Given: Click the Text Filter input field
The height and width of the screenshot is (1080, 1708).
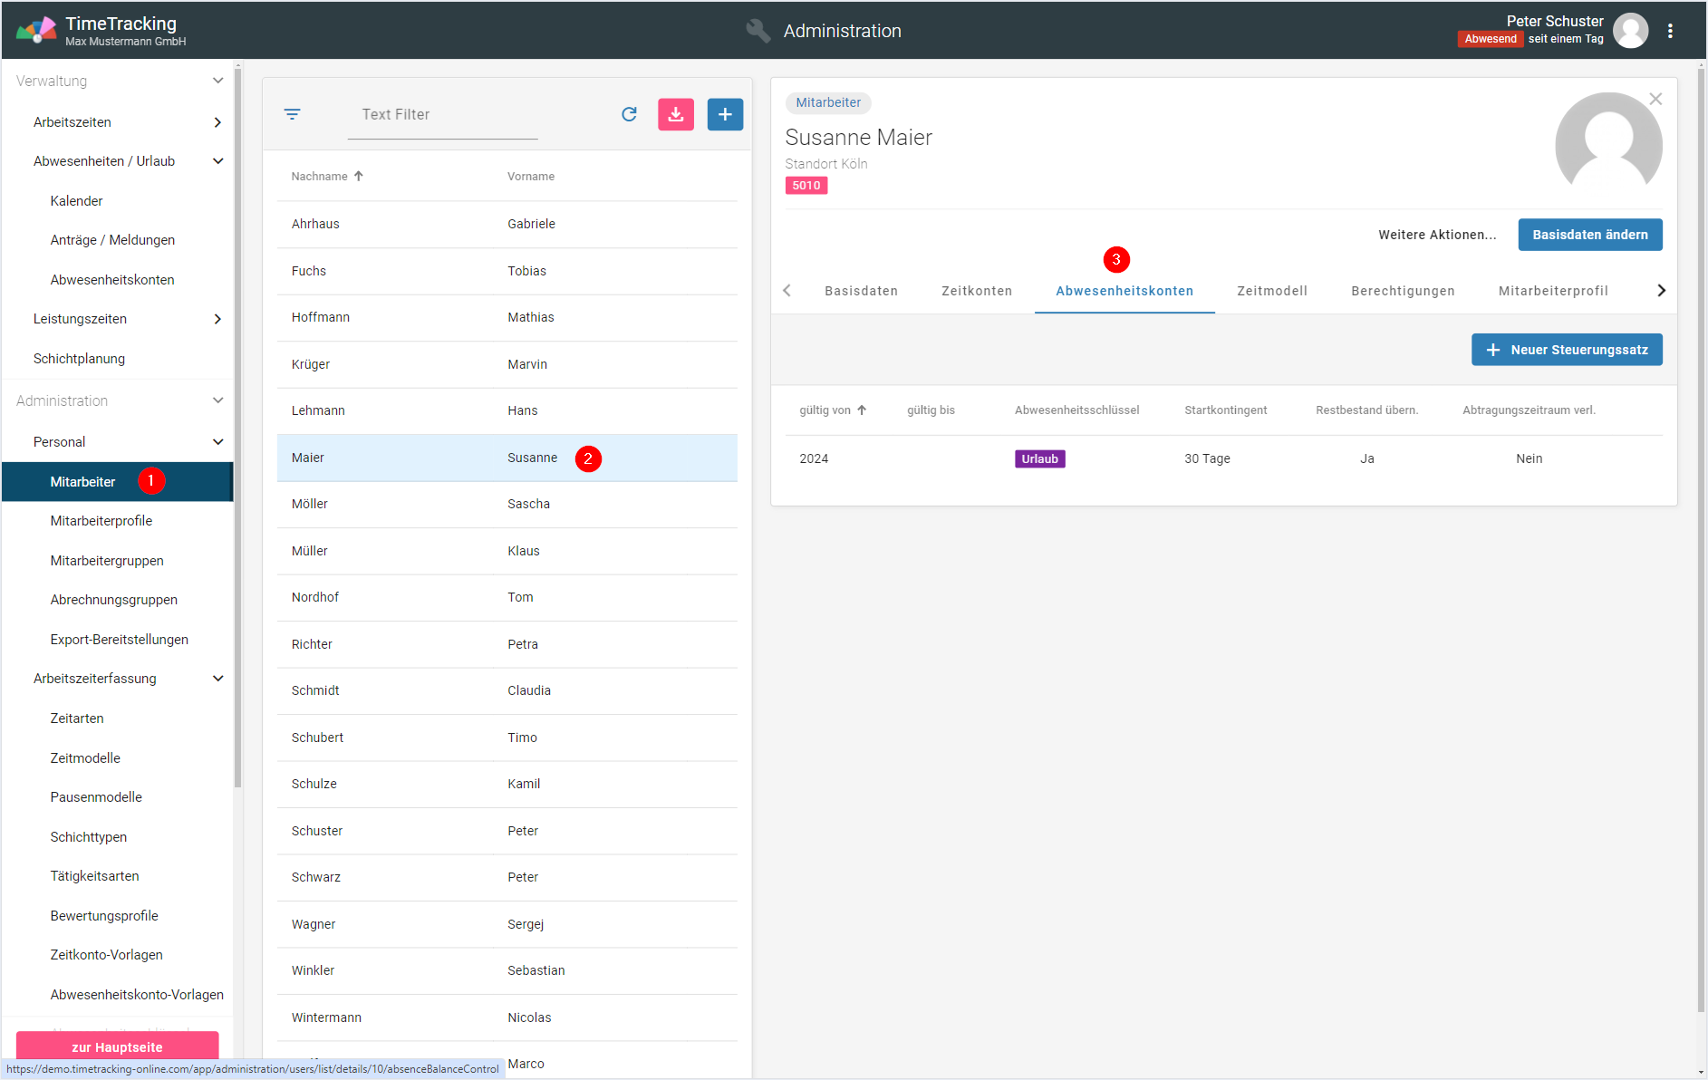Looking at the screenshot, I should [442, 115].
